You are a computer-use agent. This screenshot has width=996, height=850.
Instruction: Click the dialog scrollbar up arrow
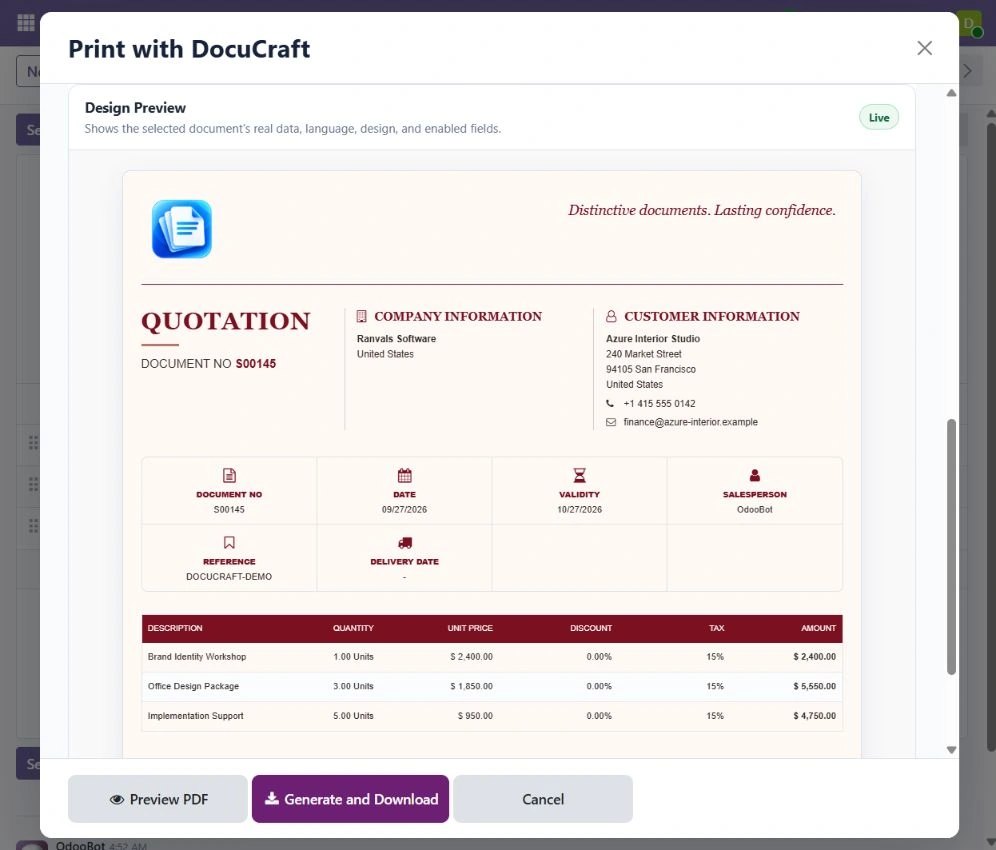[952, 93]
